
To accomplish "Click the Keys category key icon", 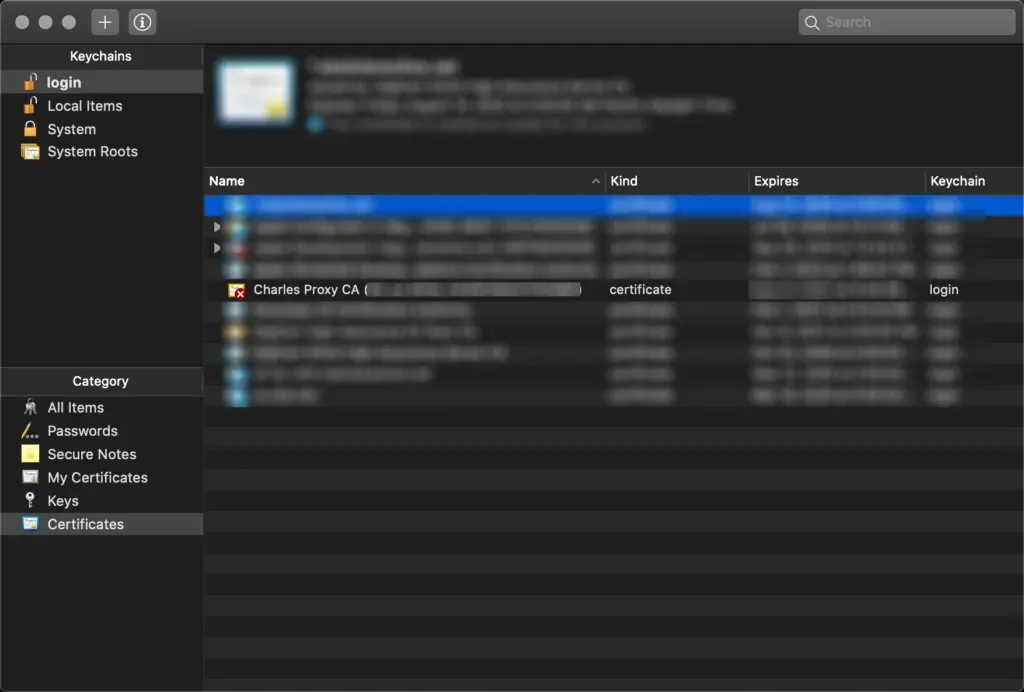I will (x=30, y=500).
